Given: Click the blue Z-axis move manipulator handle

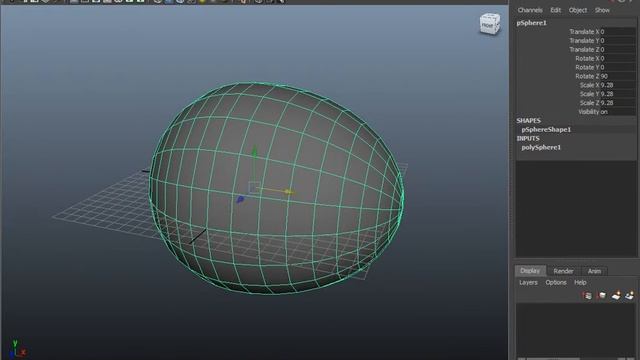Looking at the screenshot, I should point(240,199).
